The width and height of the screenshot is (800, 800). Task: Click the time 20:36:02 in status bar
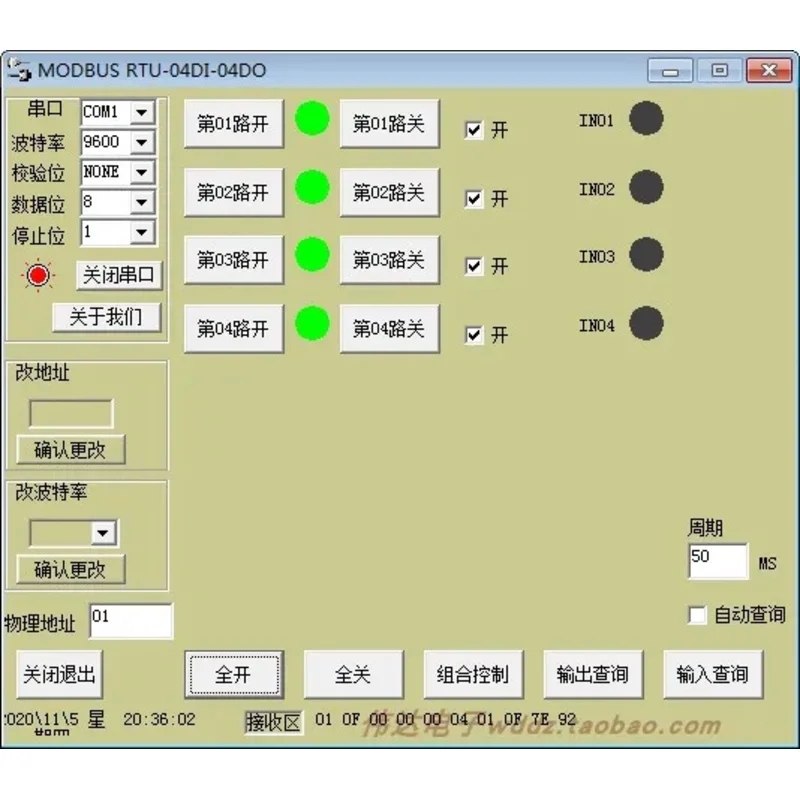[159, 719]
